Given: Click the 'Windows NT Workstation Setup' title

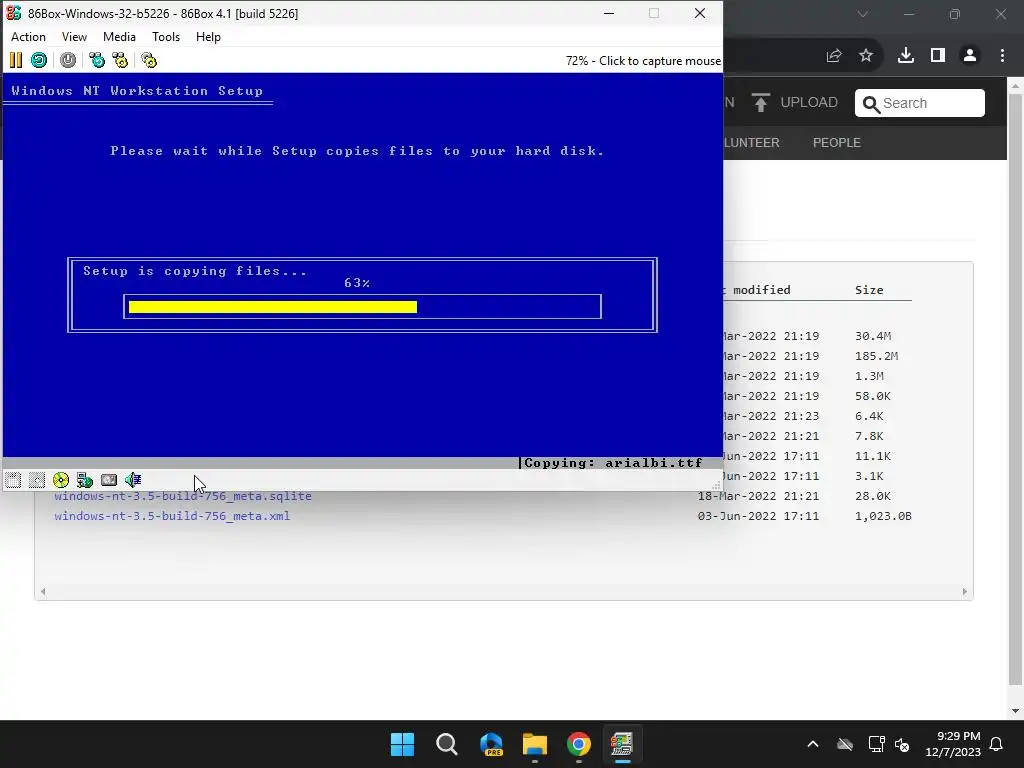Looking at the screenshot, I should click(x=137, y=91).
